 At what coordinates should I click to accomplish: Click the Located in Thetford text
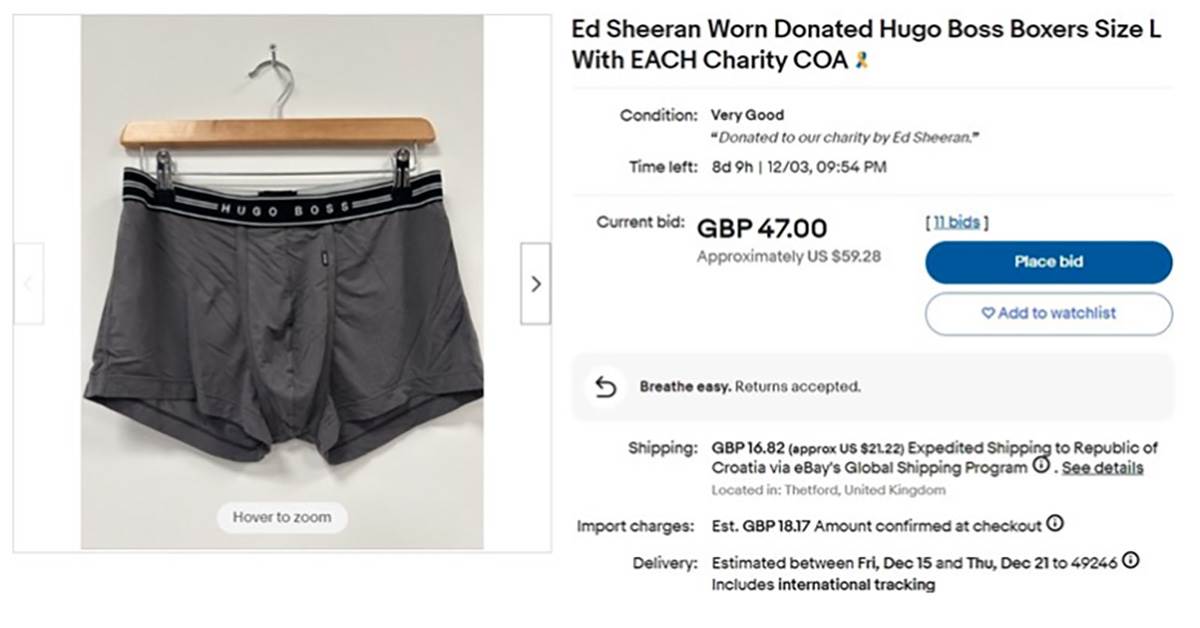click(828, 490)
